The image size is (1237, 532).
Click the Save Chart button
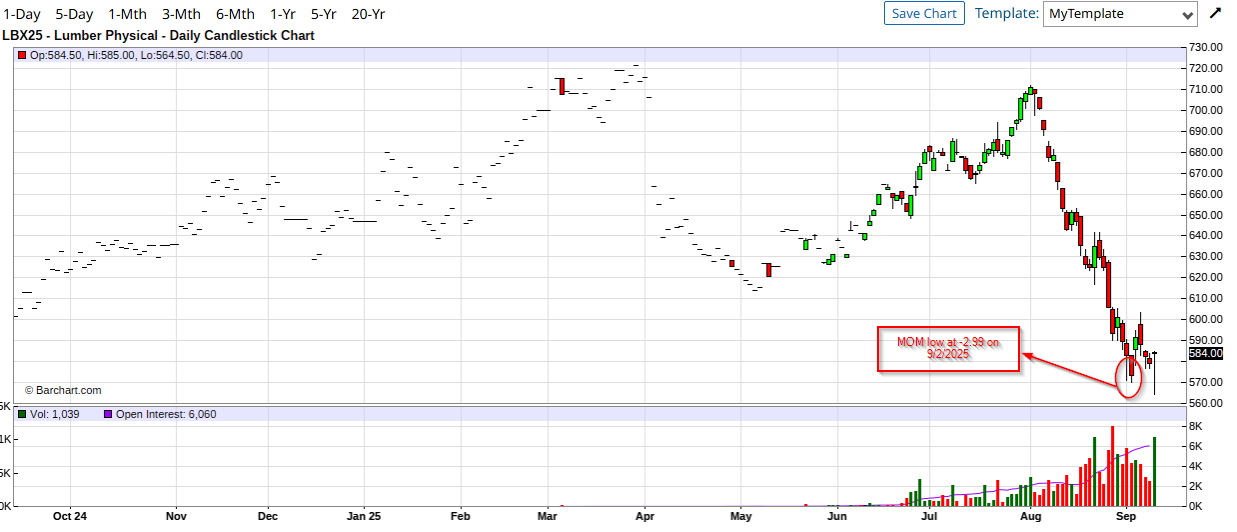(924, 13)
